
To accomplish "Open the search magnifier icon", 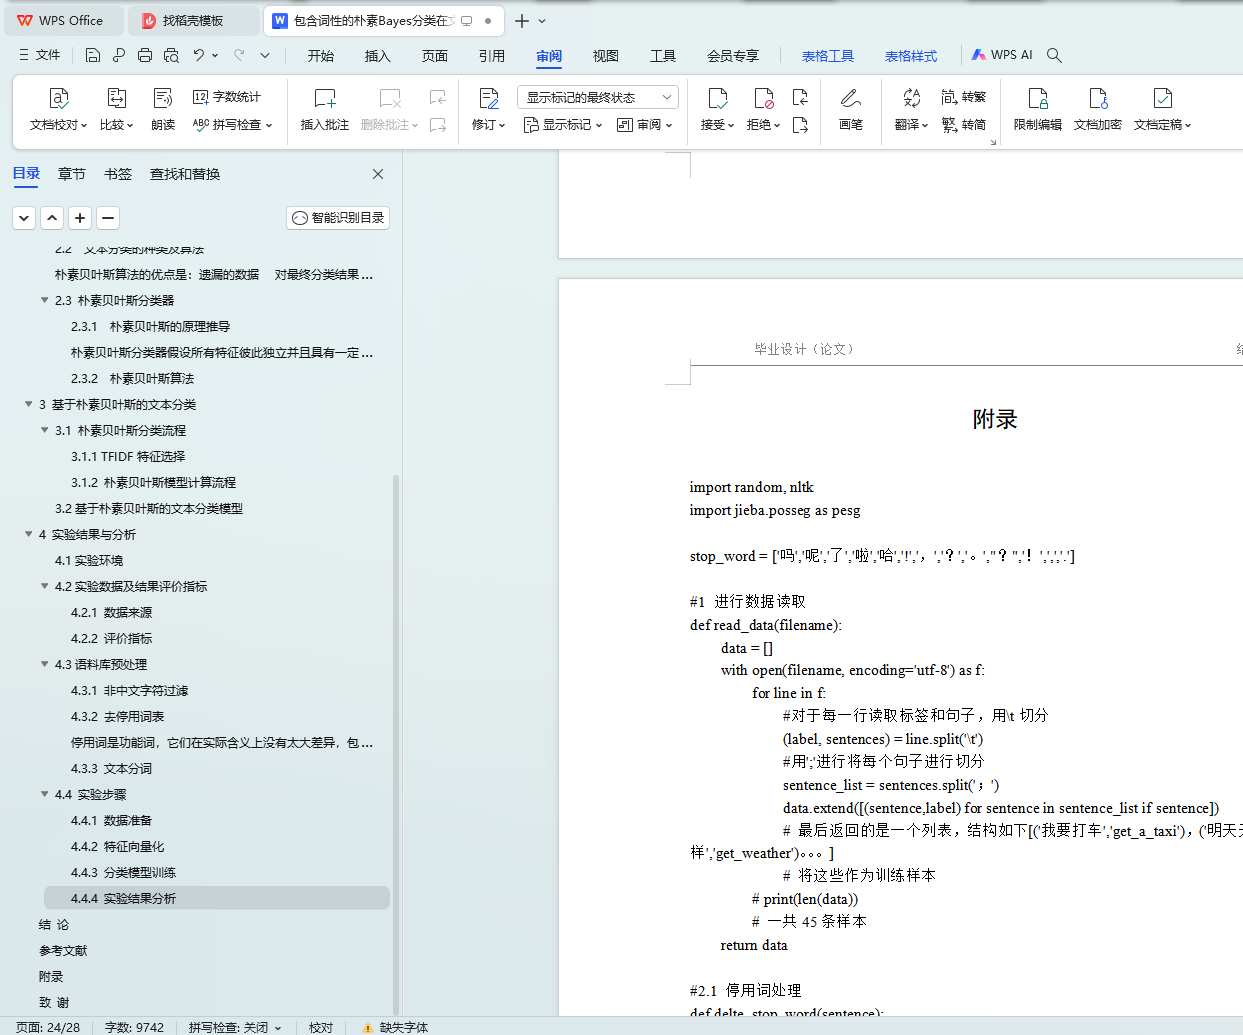I will point(1054,55).
